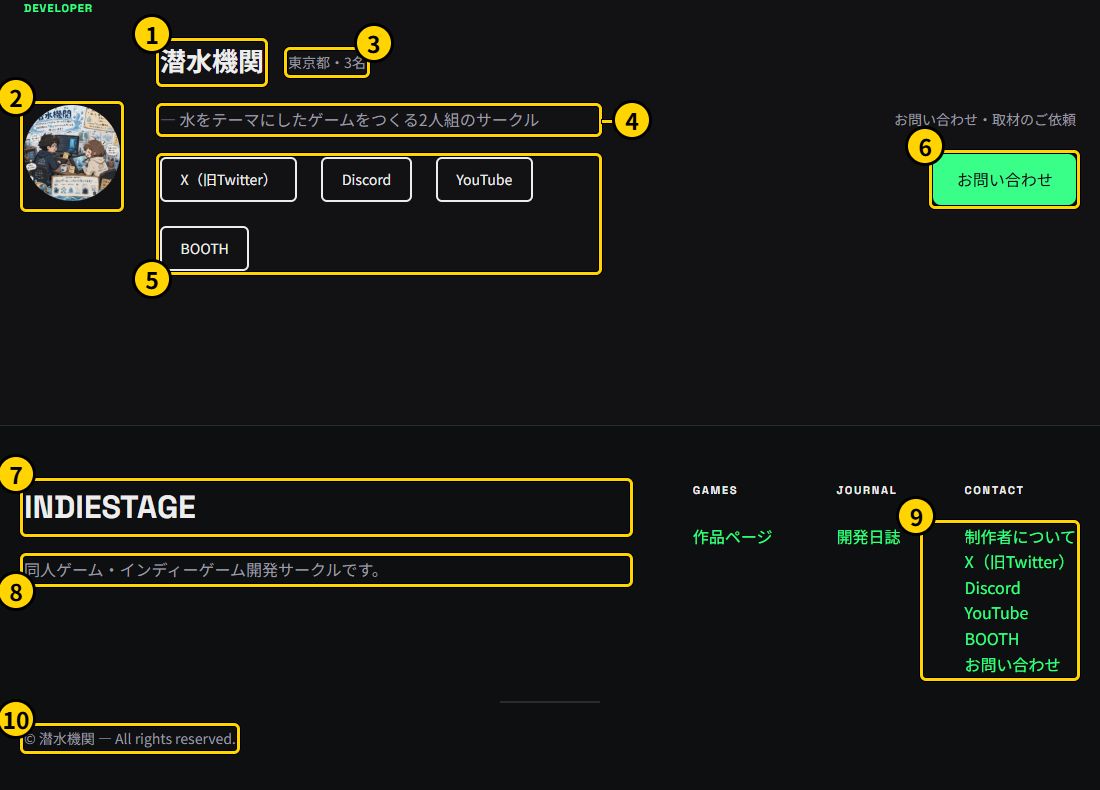Follow the green YouTube footer link

pyautogui.click(x=996, y=613)
